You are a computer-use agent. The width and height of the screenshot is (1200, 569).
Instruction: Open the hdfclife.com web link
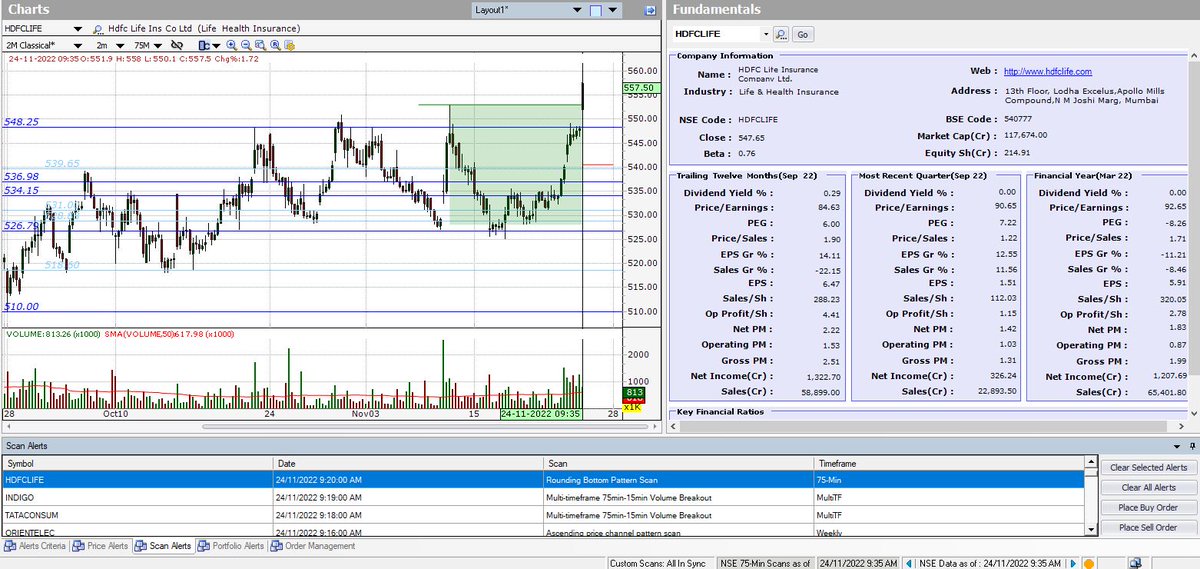(1047, 72)
